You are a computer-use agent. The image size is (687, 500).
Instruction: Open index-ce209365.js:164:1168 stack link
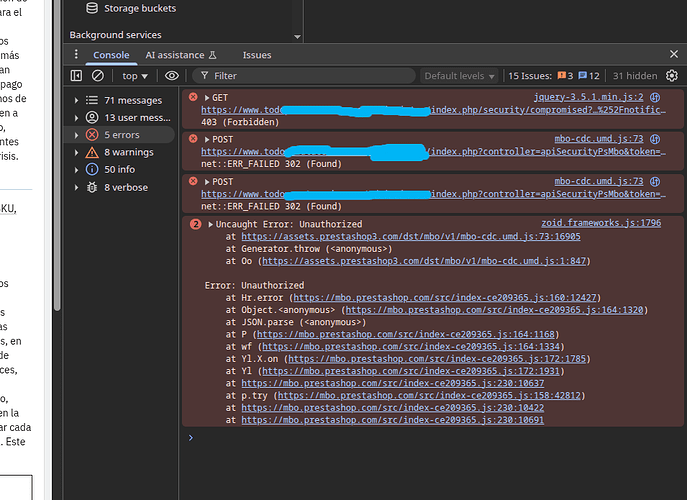tap(406, 334)
